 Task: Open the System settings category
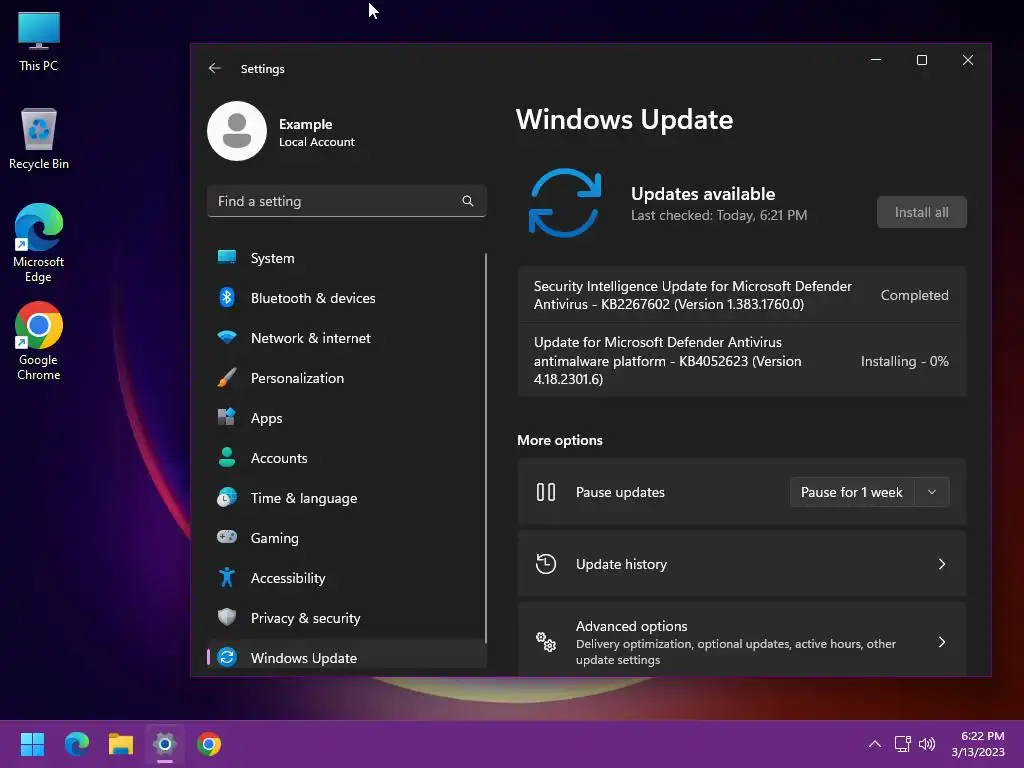(346, 257)
